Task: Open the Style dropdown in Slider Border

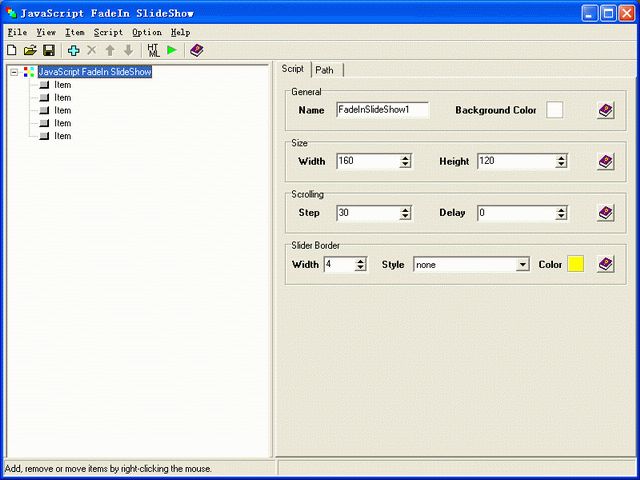Action: (522, 265)
